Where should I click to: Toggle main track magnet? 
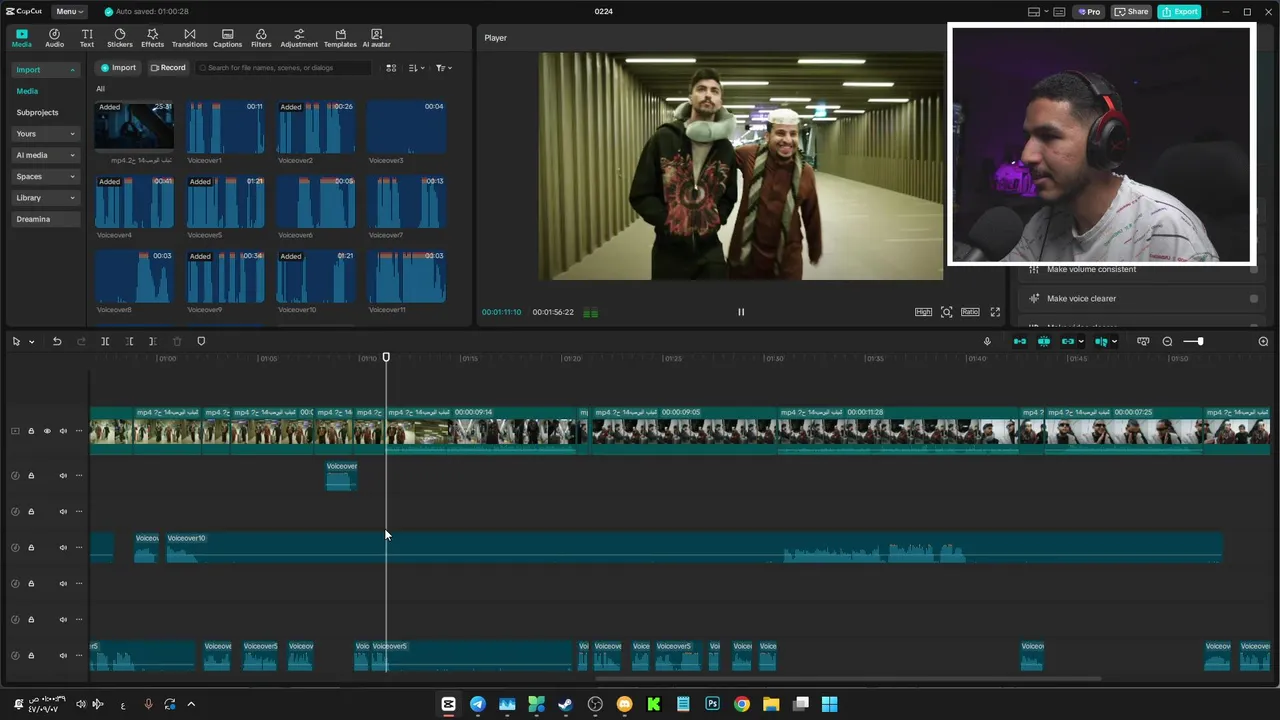click(x=1020, y=342)
